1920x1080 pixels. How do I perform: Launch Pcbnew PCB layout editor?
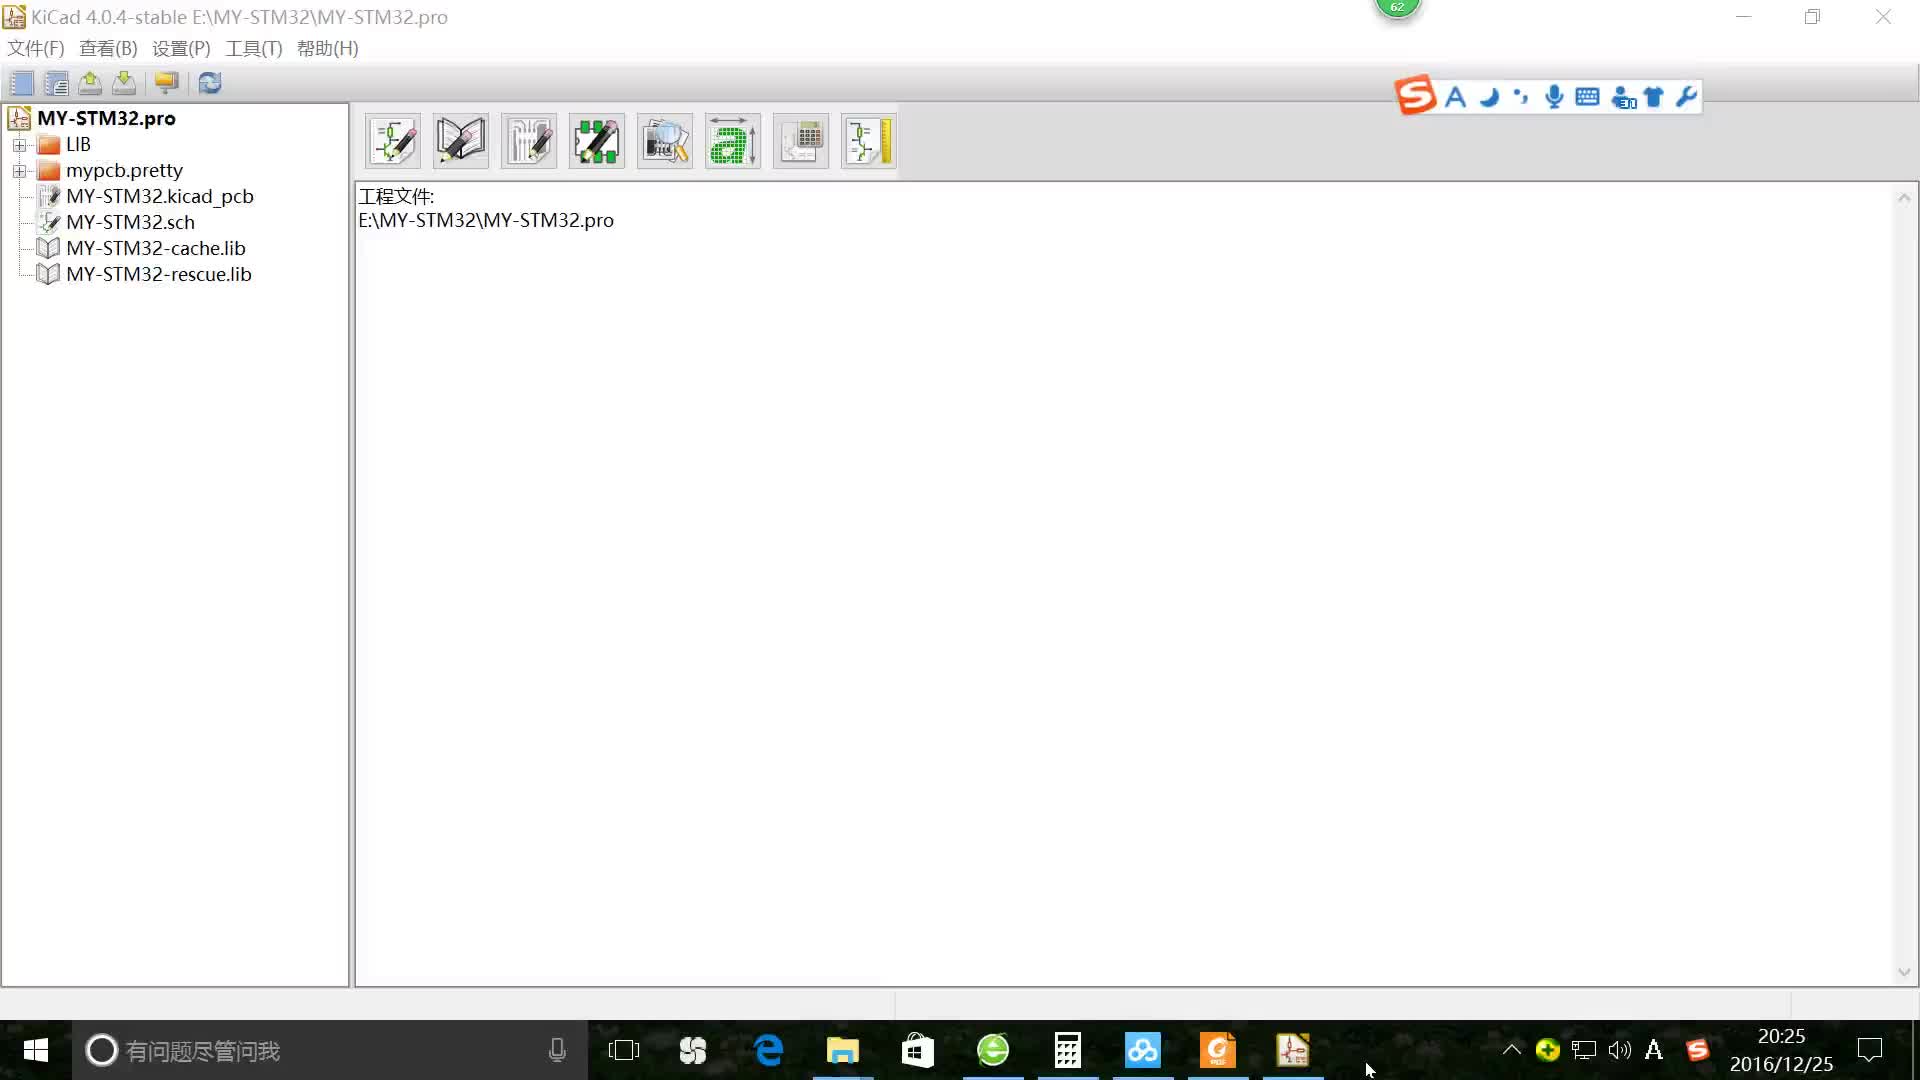point(529,141)
